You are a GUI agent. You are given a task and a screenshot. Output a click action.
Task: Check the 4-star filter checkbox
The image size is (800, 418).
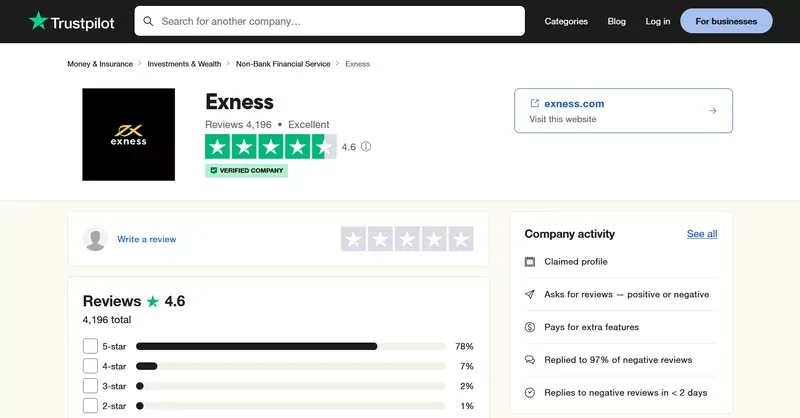click(90, 366)
